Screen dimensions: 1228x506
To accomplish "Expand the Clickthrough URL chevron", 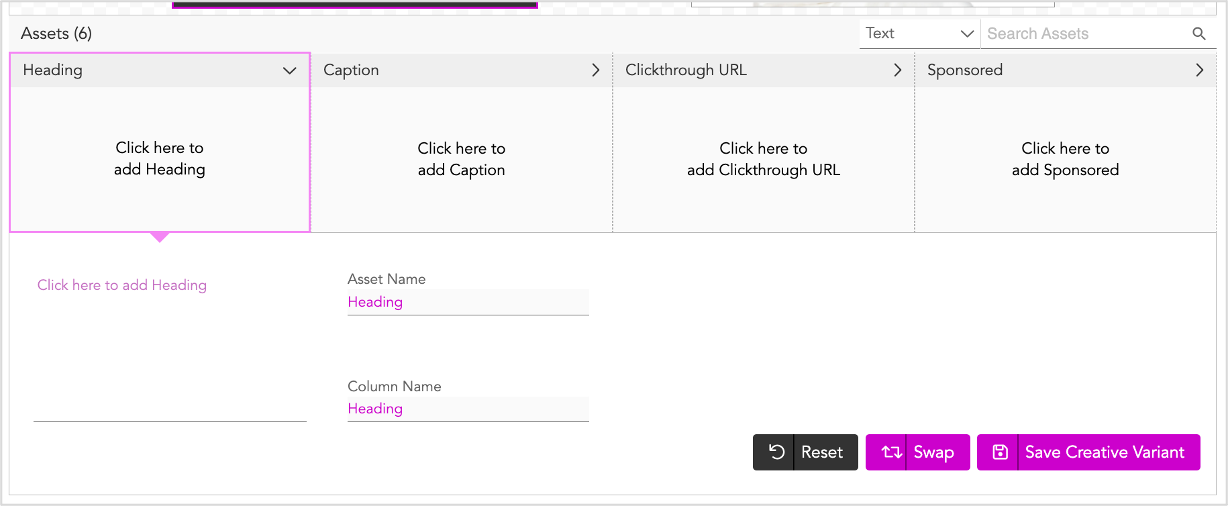I will coord(898,70).
